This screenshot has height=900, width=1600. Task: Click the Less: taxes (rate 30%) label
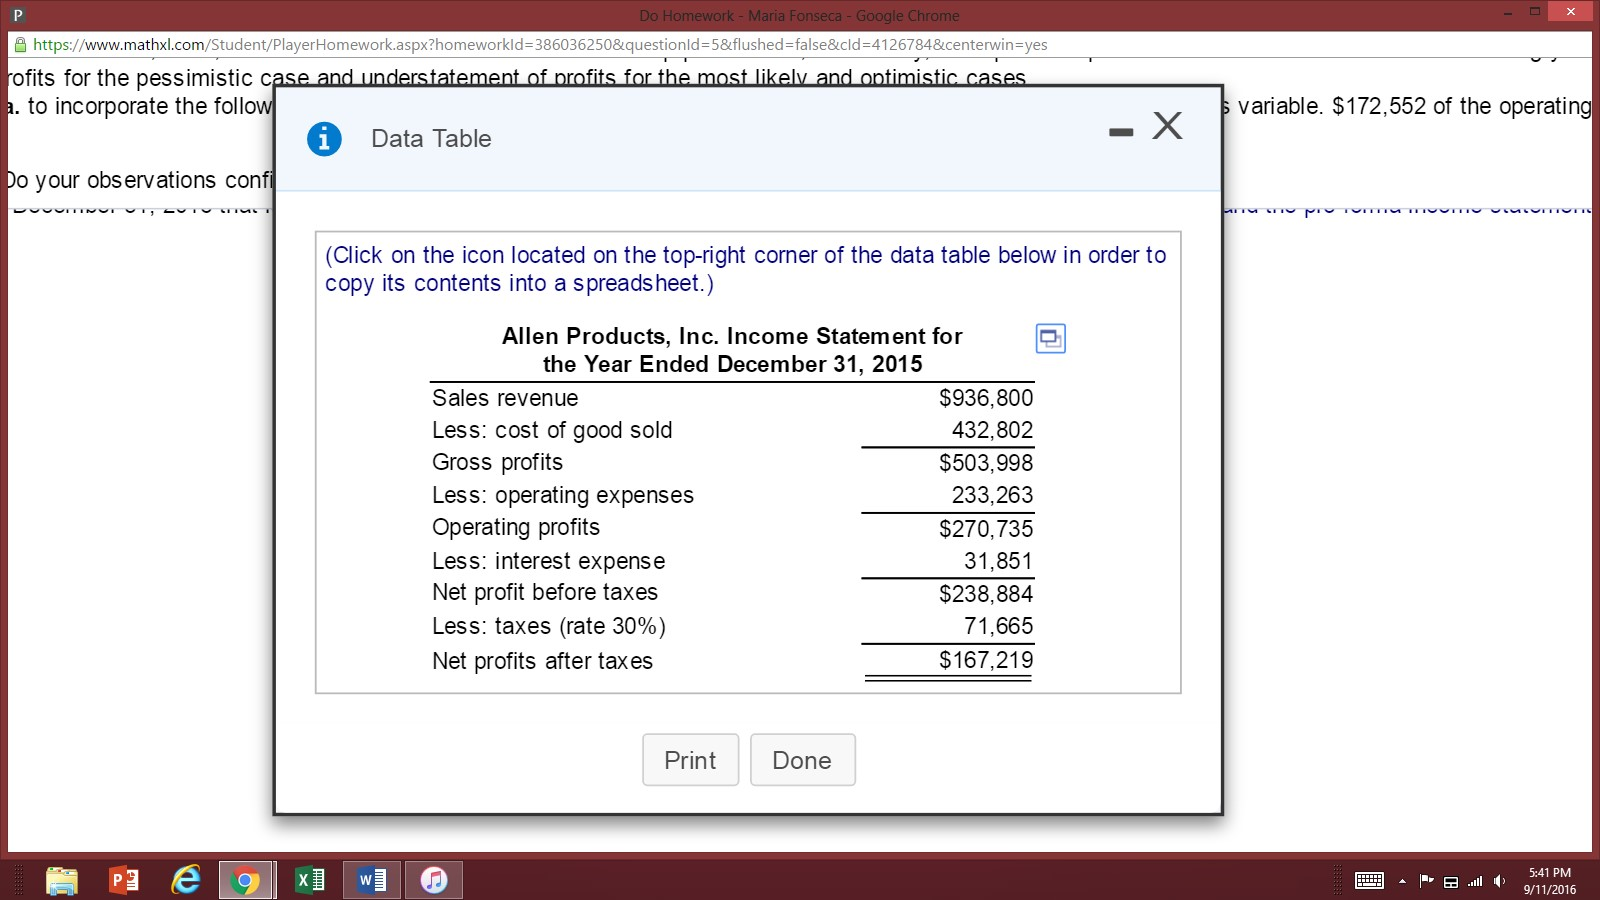(549, 626)
